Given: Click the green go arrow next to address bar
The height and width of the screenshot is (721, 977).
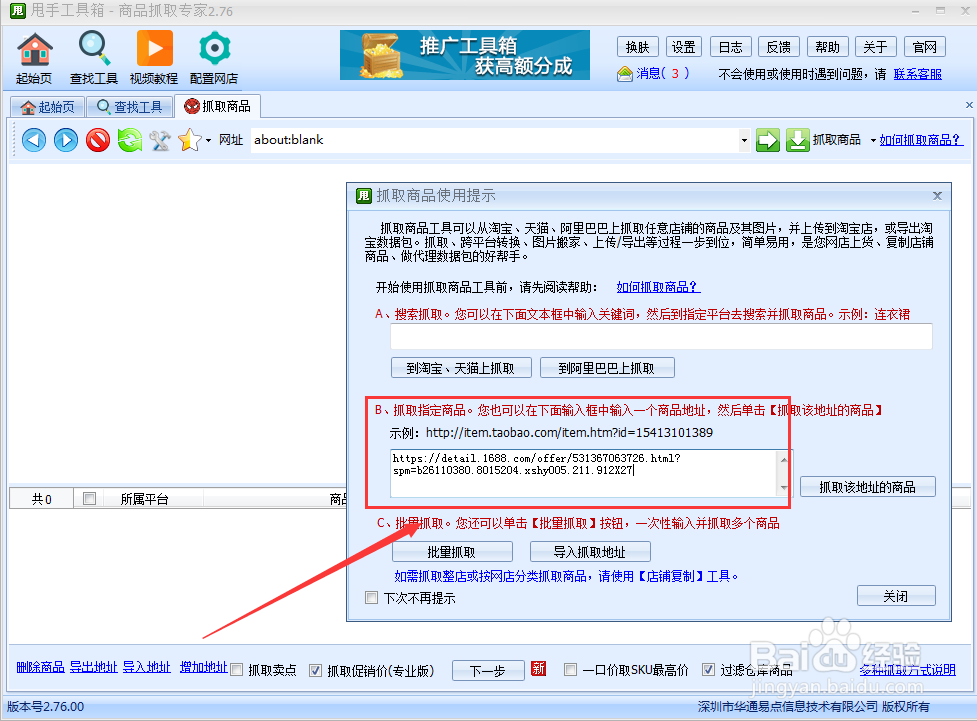Looking at the screenshot, I should [768, 140].
